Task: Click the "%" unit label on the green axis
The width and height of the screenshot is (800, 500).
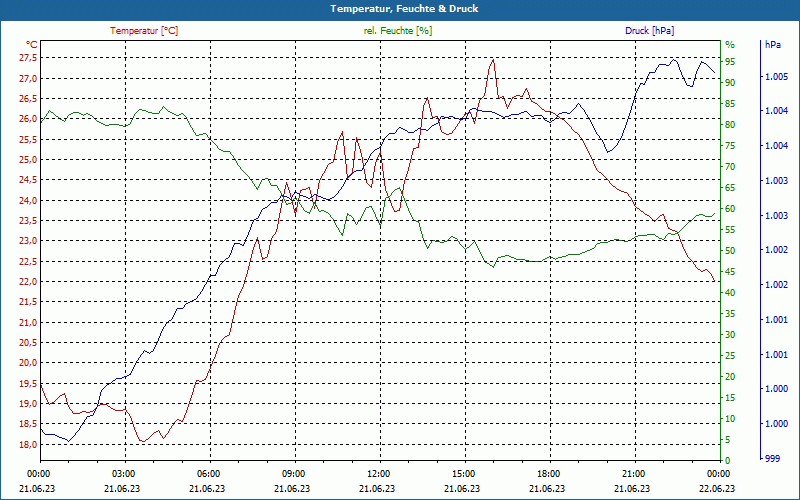Action: [x=730, y=45]
